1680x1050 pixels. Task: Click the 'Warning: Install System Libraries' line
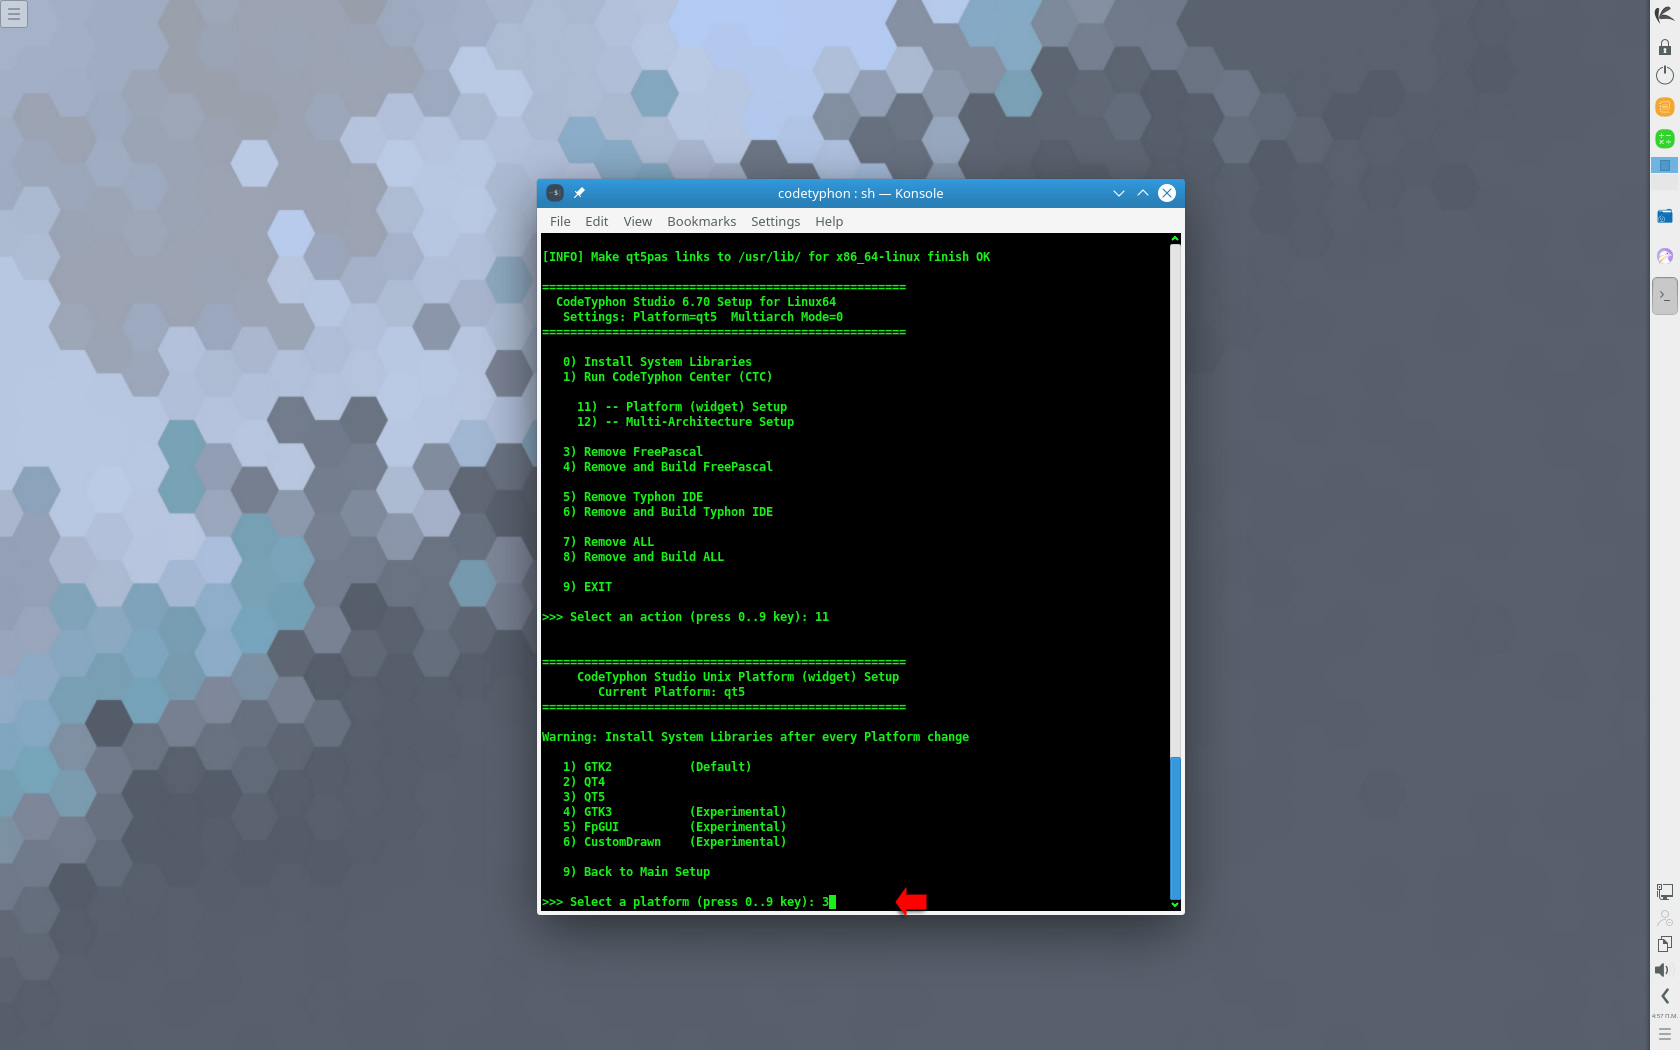coord(755,737)
